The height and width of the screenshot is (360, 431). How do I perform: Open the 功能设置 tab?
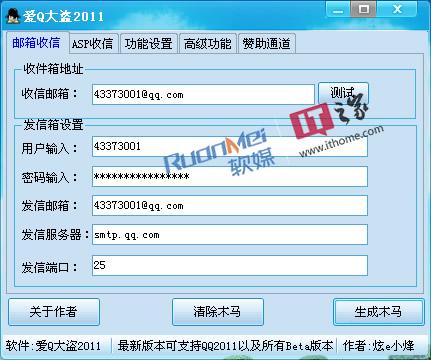click(x=148, y=43)
